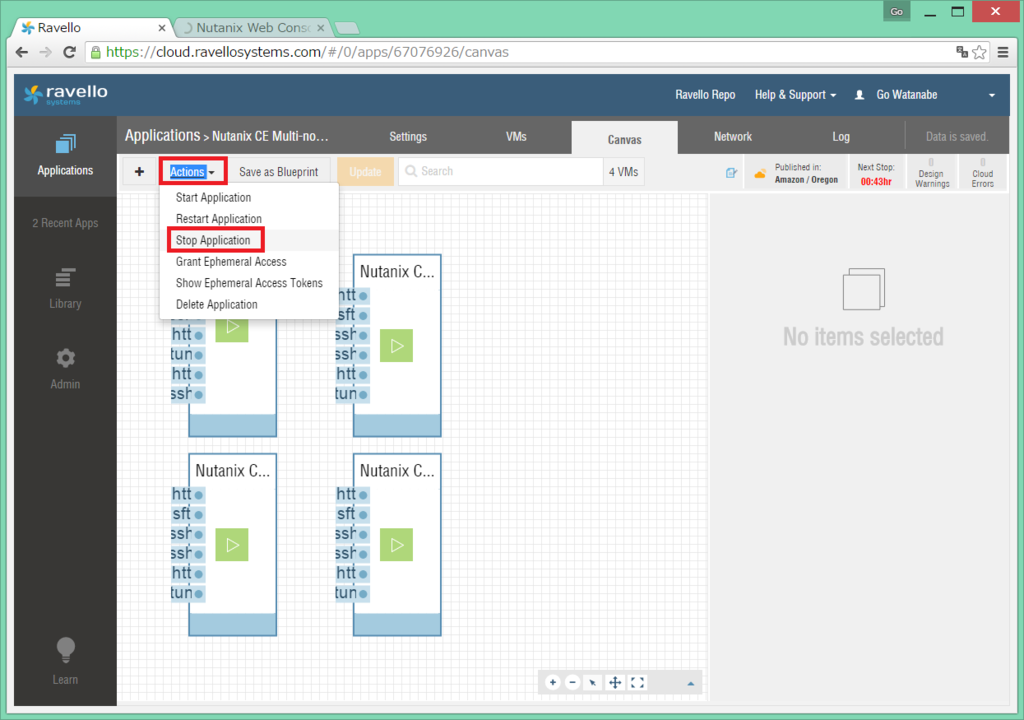Reload the page with refresh icon

[69, 52]
